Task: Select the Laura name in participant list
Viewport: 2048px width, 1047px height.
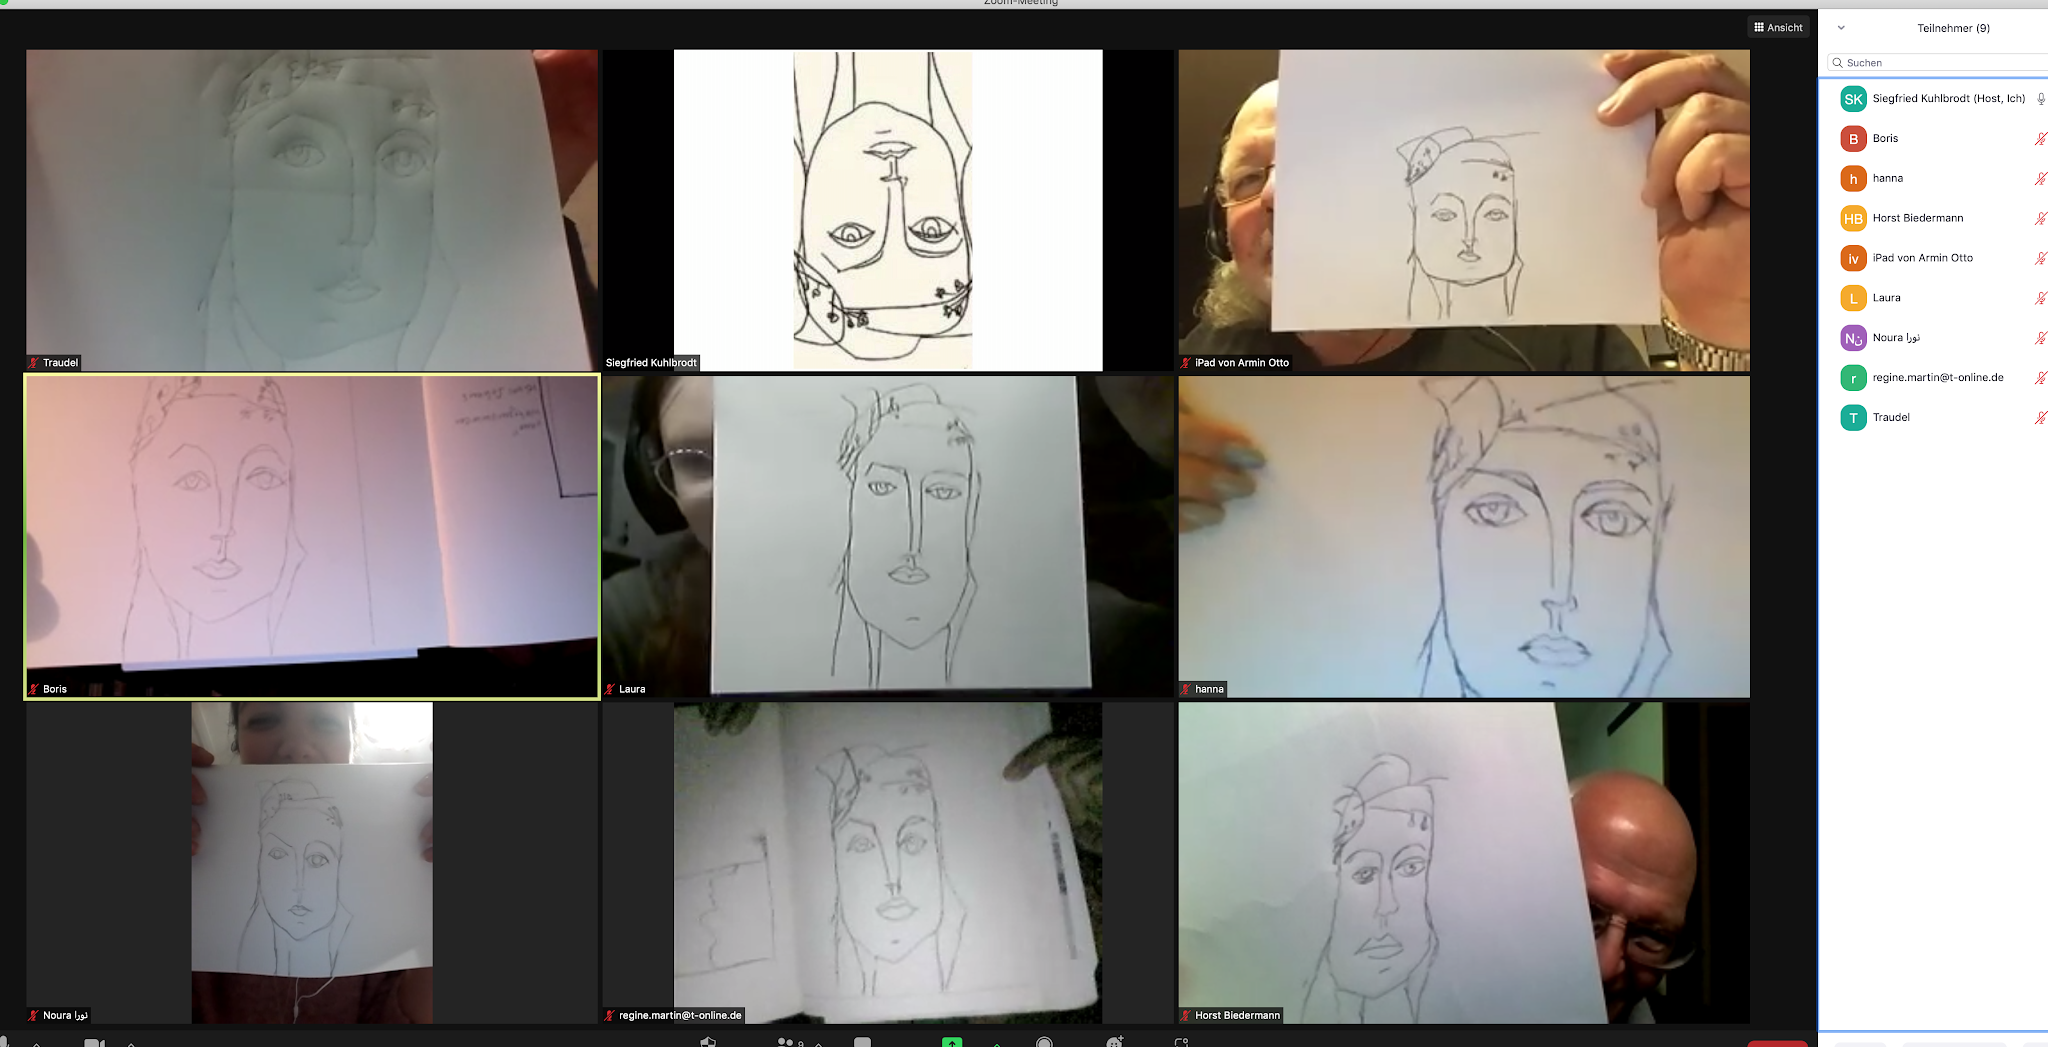Action: [x=1886, y=298]
